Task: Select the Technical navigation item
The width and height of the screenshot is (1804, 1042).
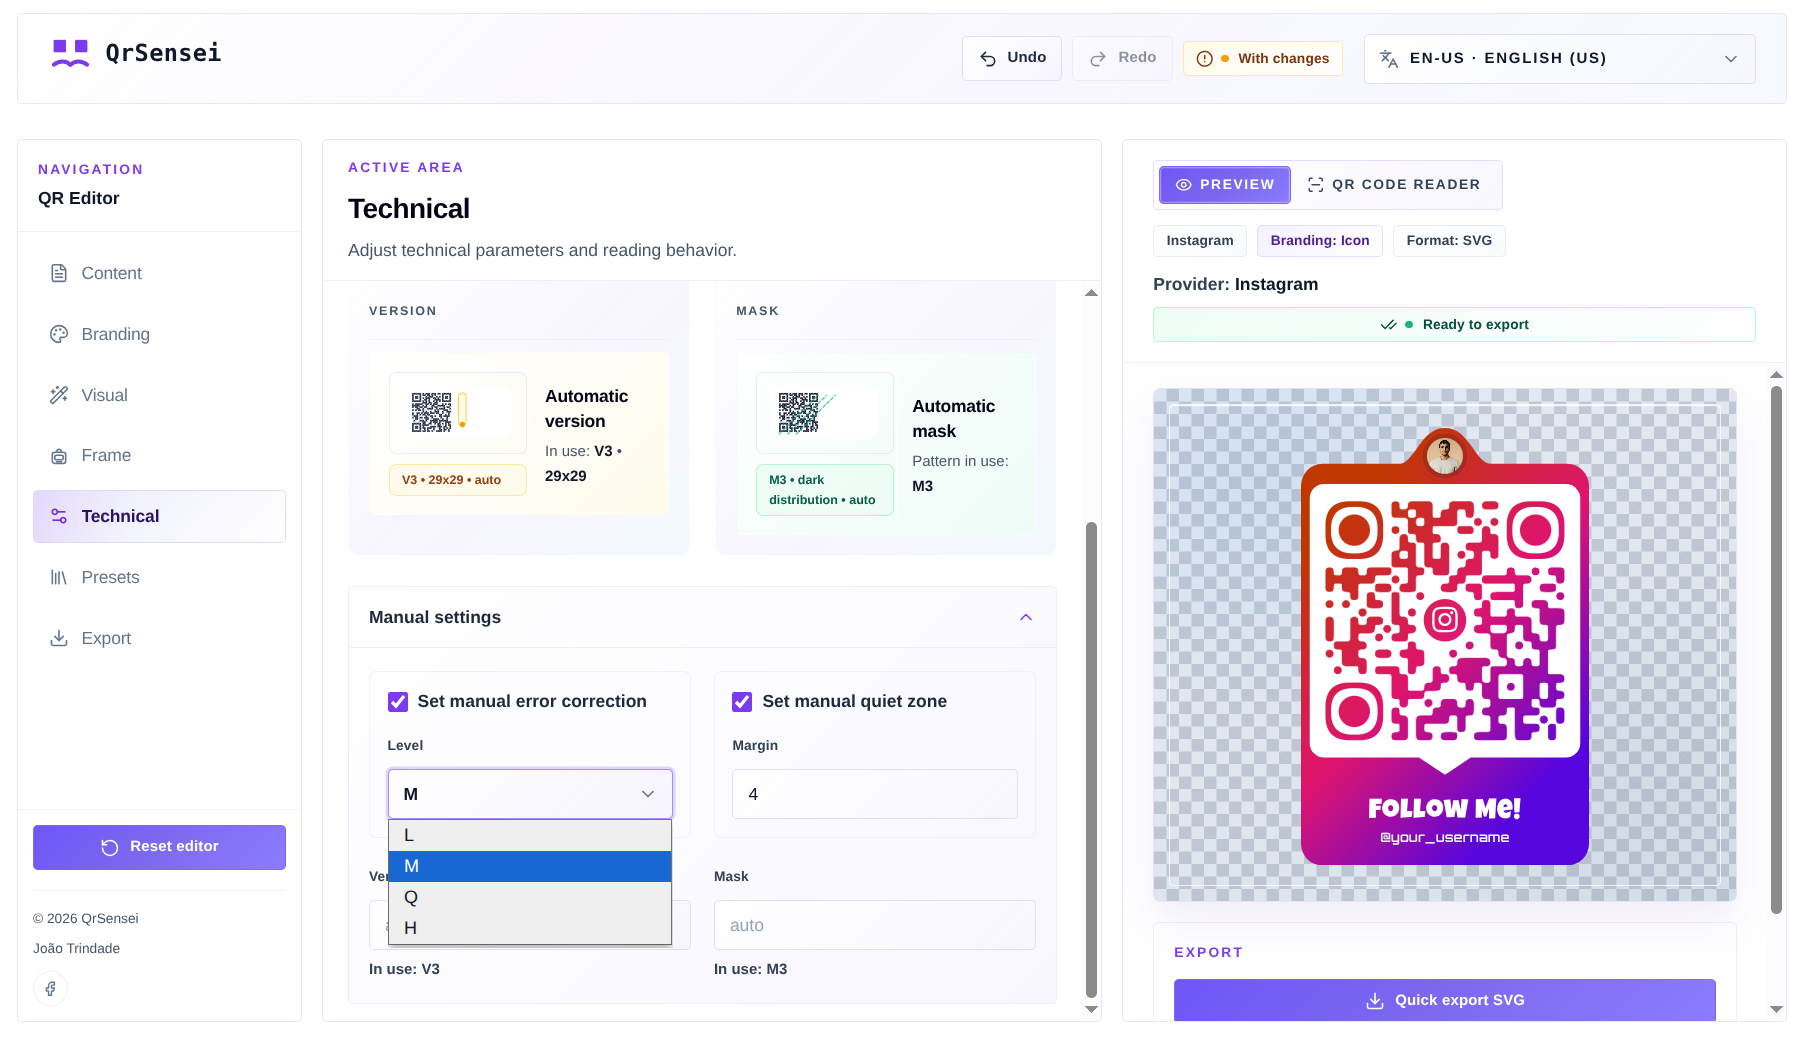Action: (159, 516)
